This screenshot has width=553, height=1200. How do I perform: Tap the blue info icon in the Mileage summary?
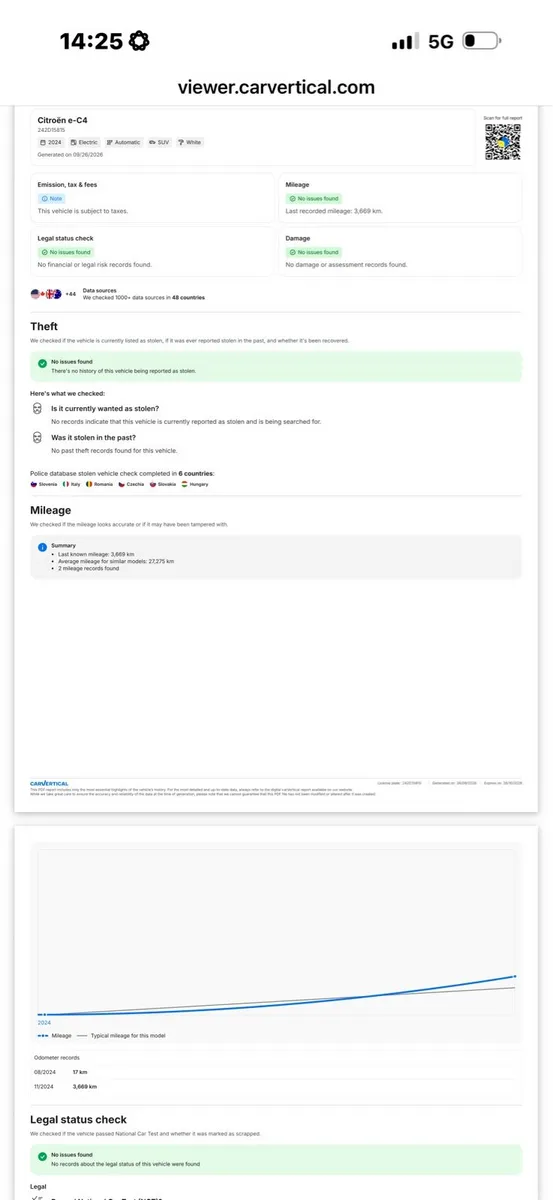pyautogui.click(x=42, y=548)
